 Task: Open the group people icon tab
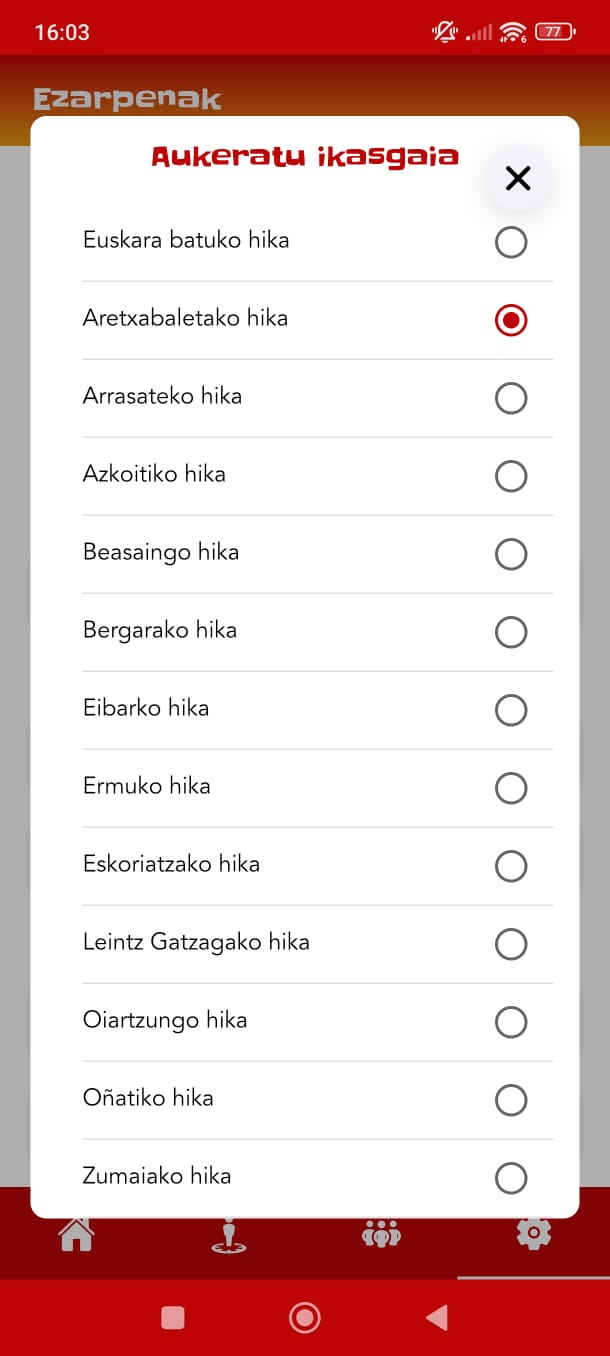[381, 1234]
